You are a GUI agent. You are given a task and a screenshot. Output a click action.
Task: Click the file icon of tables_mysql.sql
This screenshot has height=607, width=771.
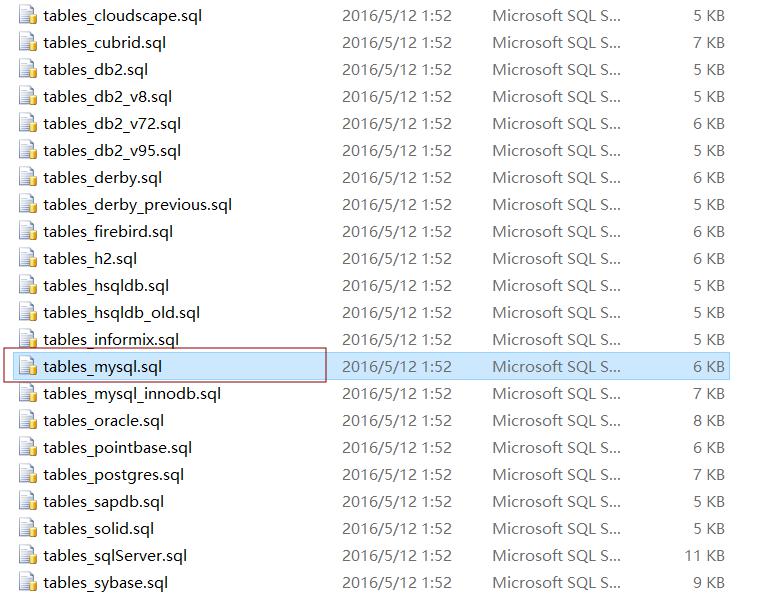coord(28,366)
